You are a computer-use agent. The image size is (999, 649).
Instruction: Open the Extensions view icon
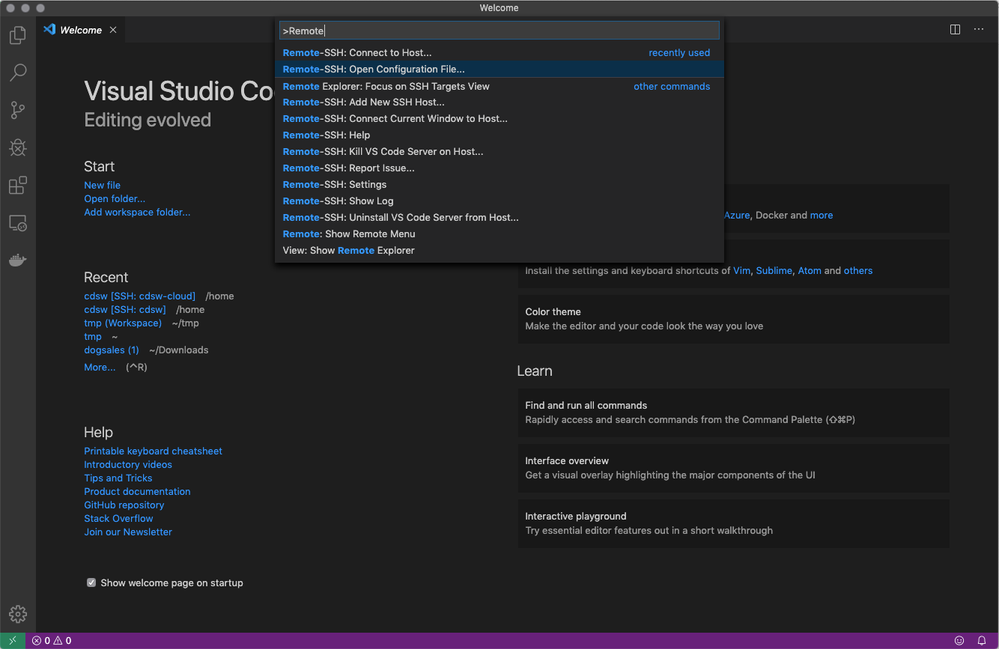click(x=18, y=185)
